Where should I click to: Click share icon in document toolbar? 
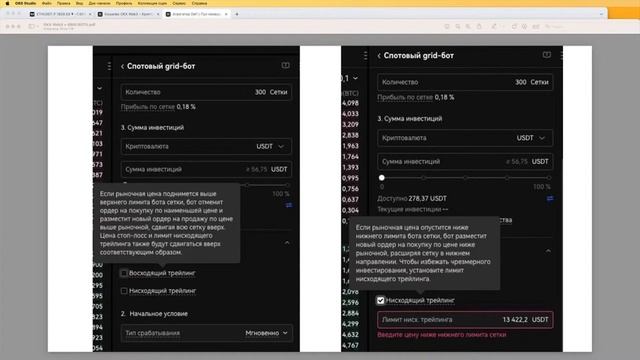click(x=479, y=26)
